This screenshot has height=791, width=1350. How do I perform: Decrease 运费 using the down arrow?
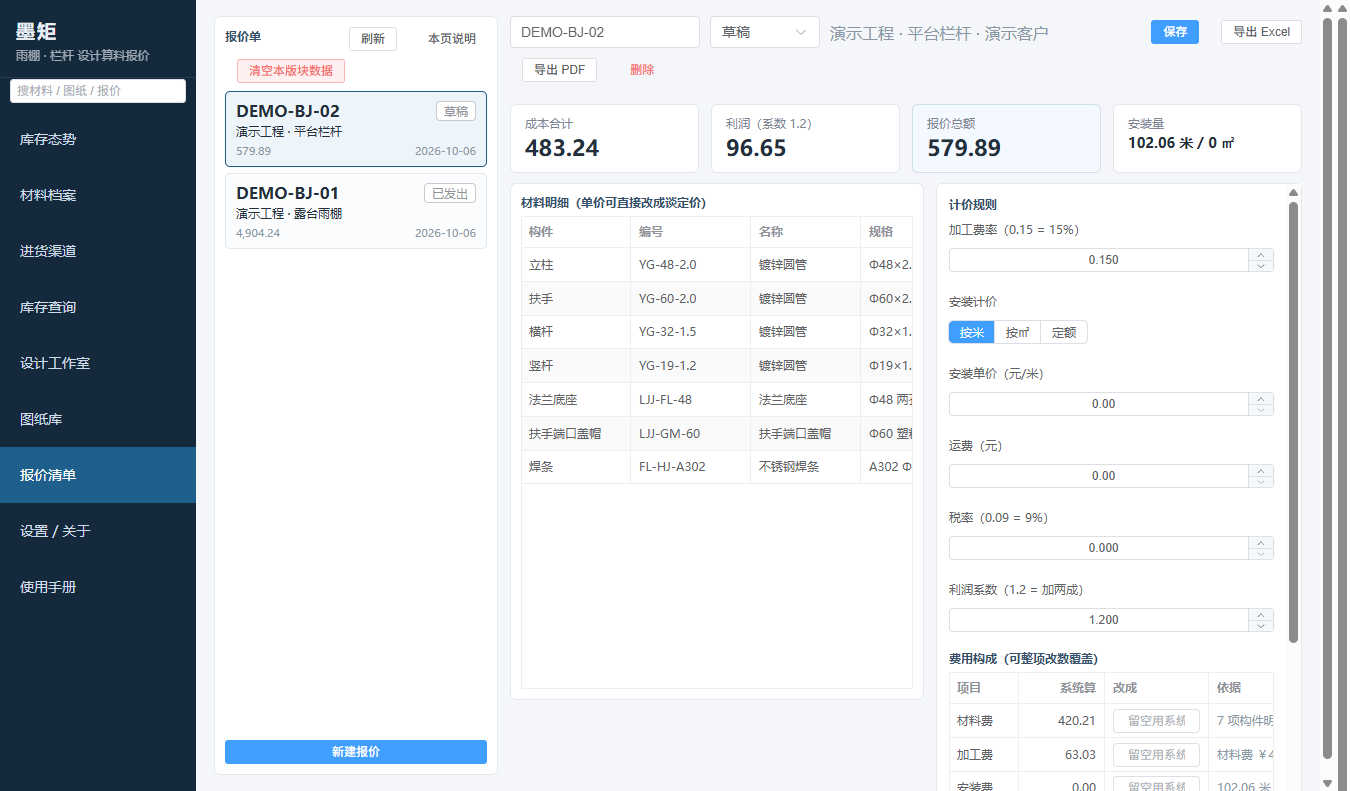[x=1261, y=481]
